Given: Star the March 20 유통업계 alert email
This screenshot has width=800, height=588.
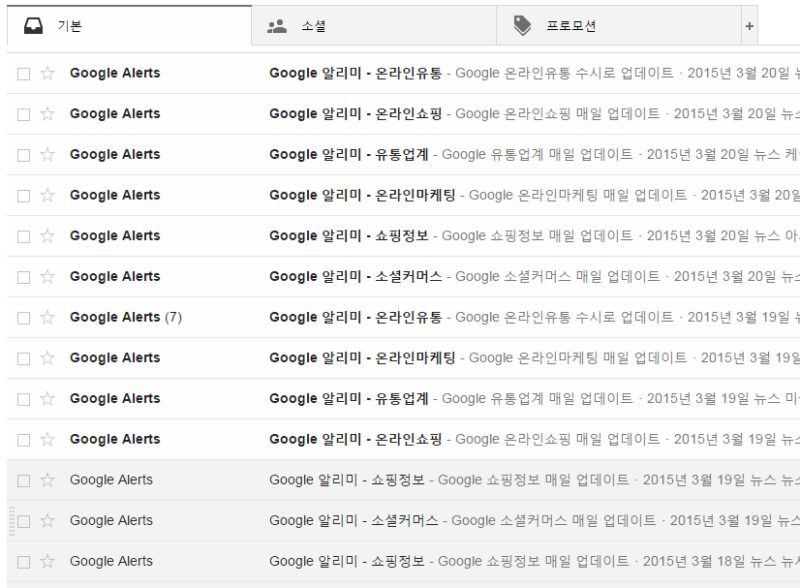Looking at the screenshot, I should 47,155.
